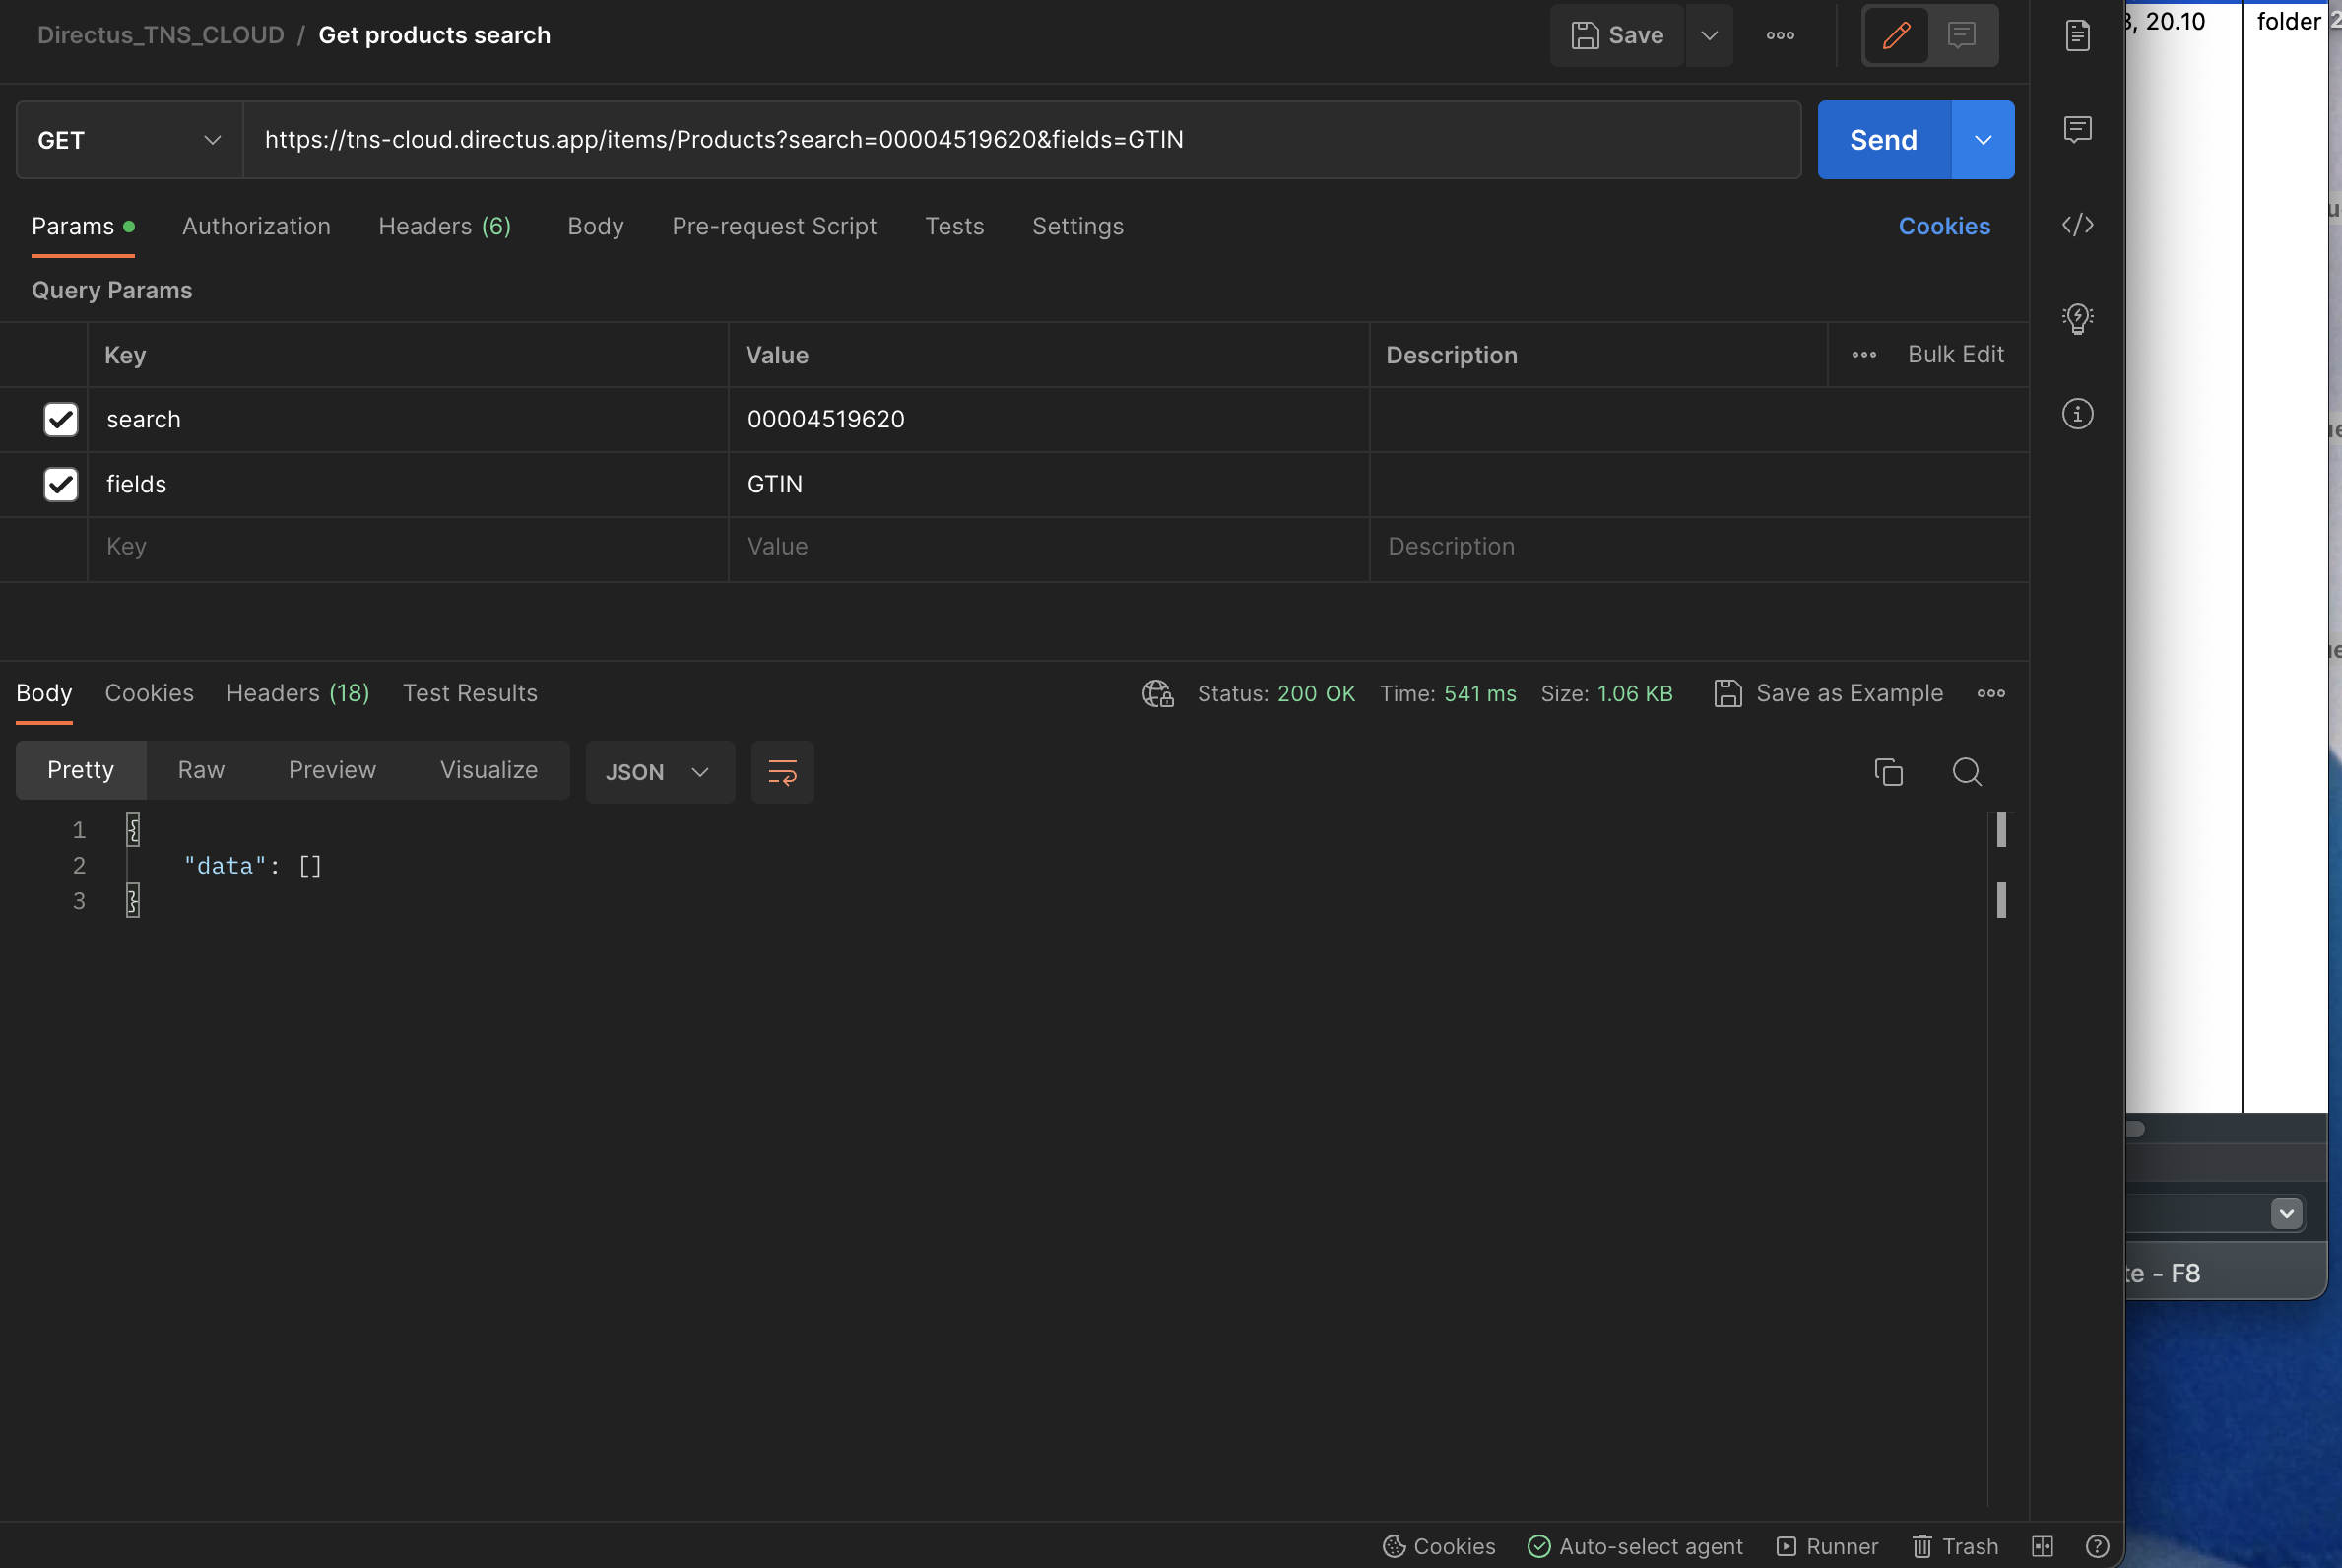Viewport: 2342px width, 1568px height.
Task: Copy the response body
Action: tap(1888, 771)
